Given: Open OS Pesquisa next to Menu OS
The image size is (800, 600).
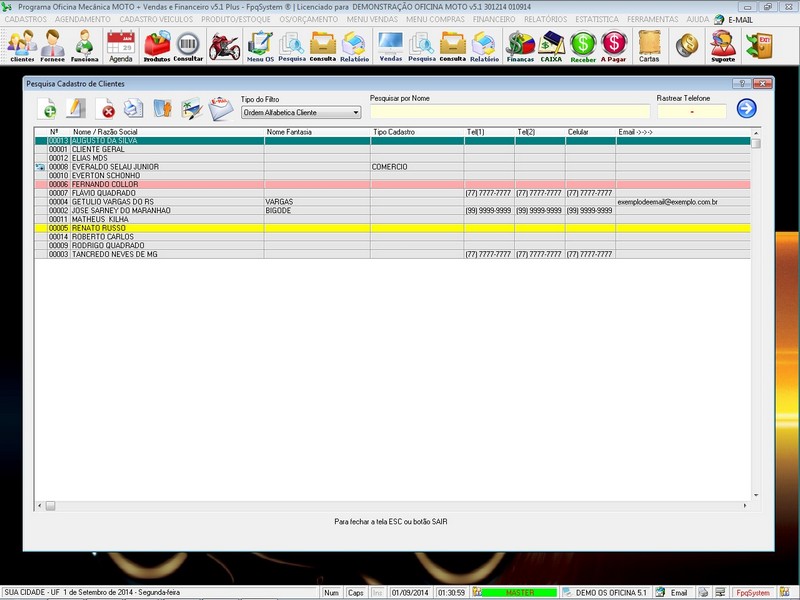Looking at the screenshot, I should click(x=292, y=46).
